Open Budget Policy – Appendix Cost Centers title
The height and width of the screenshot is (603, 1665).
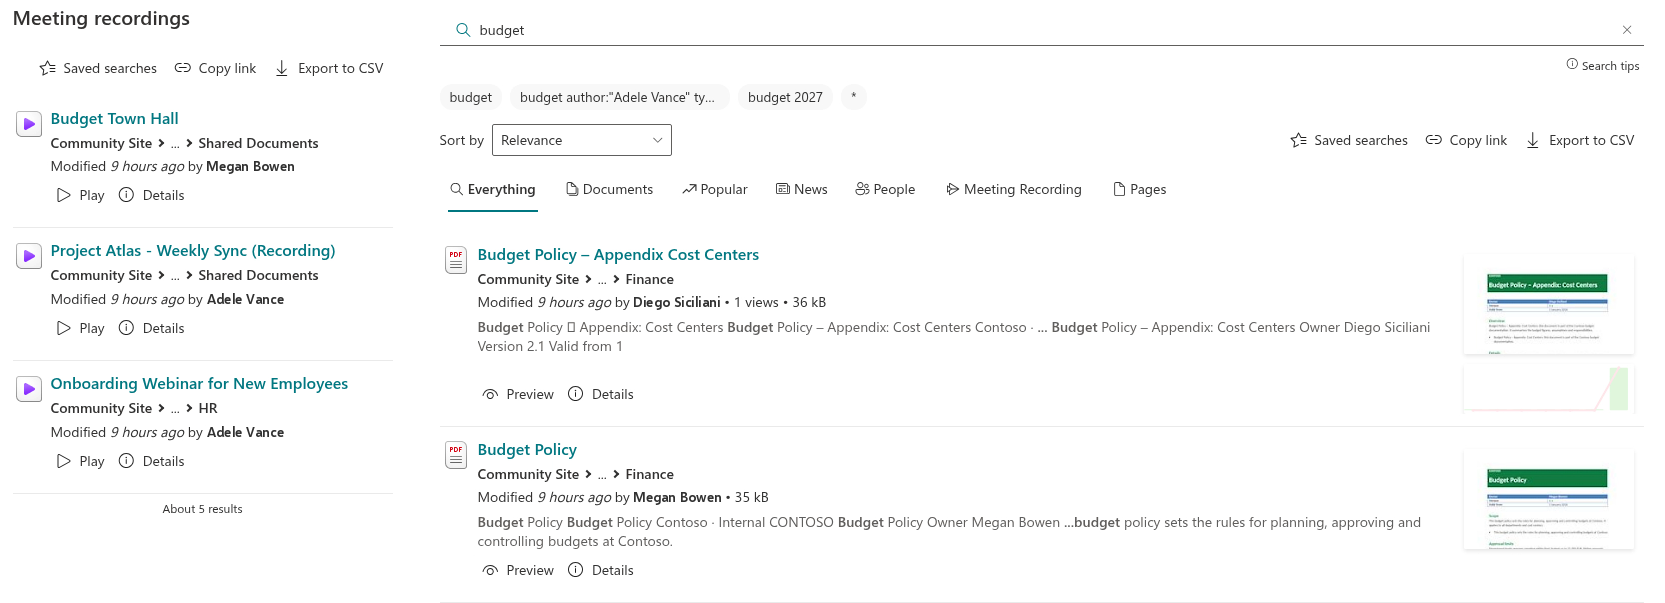(x=618, y=255)
